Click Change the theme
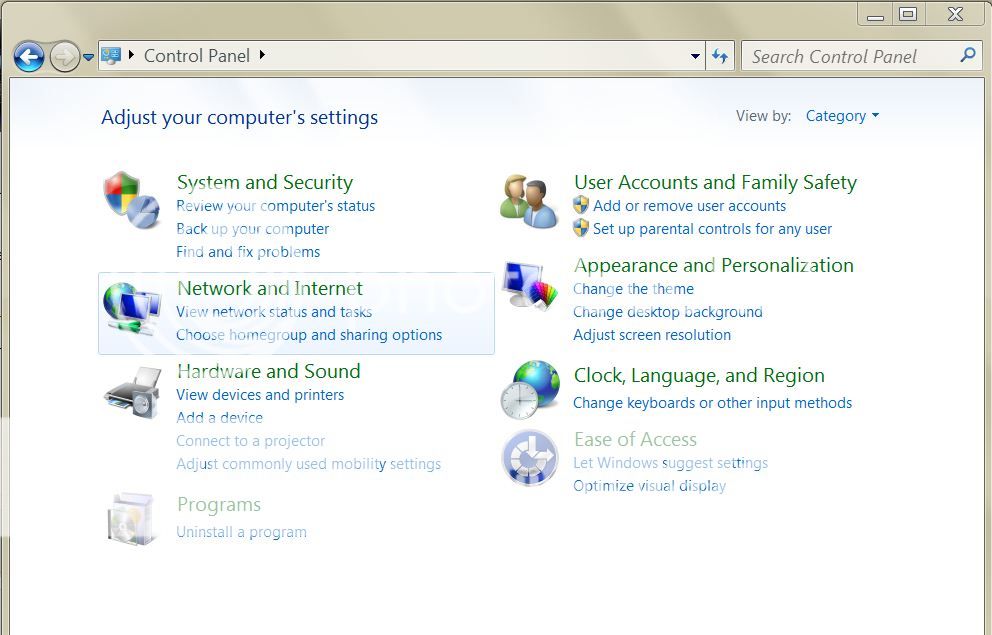The width and height of the screenshot is (992, 635). click(633, 289)
